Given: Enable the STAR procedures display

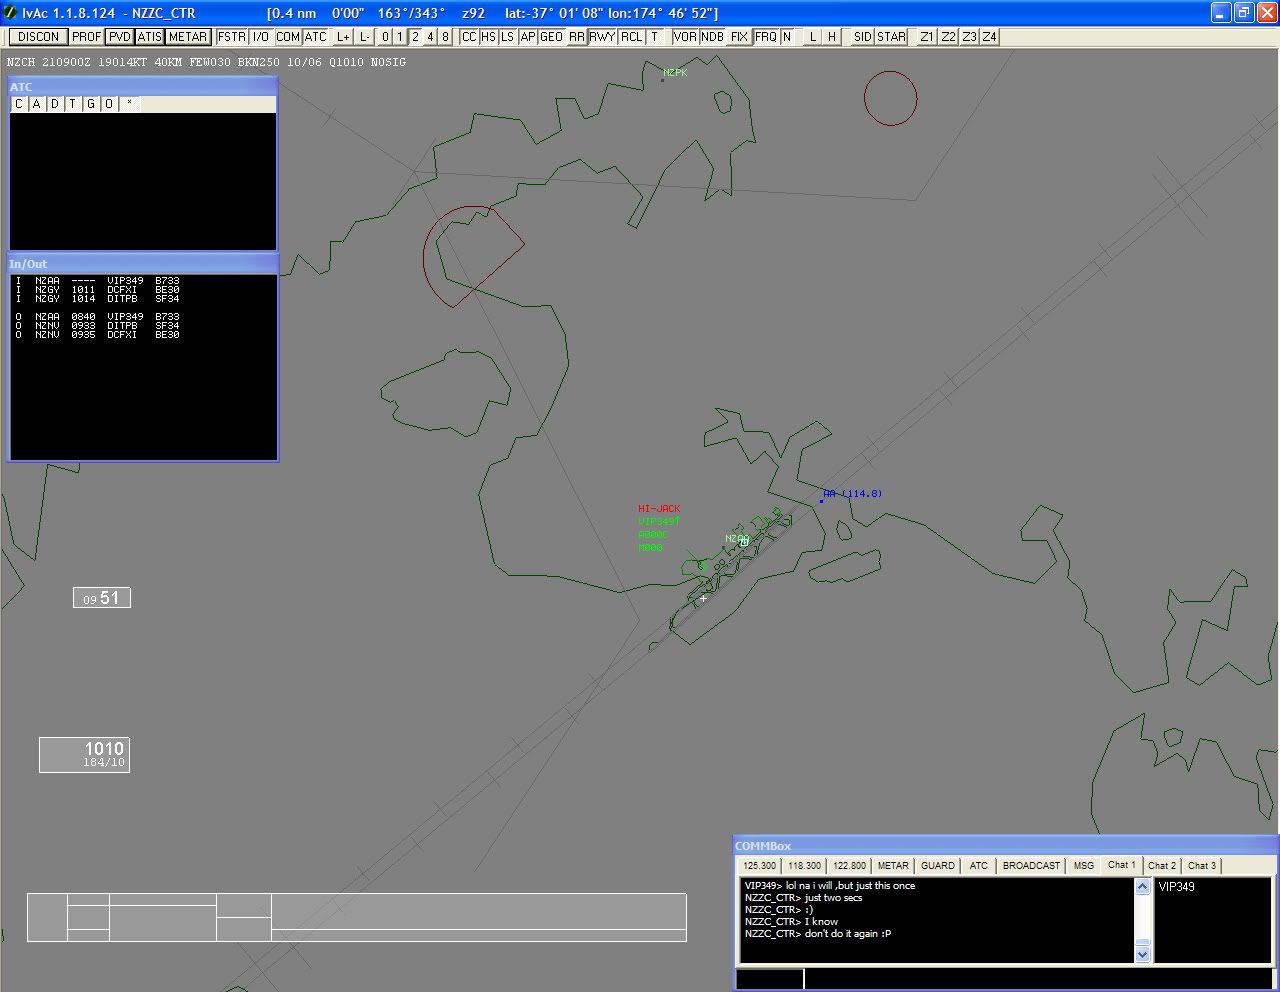Looking at the screenshot, I should tap(891, 37).
